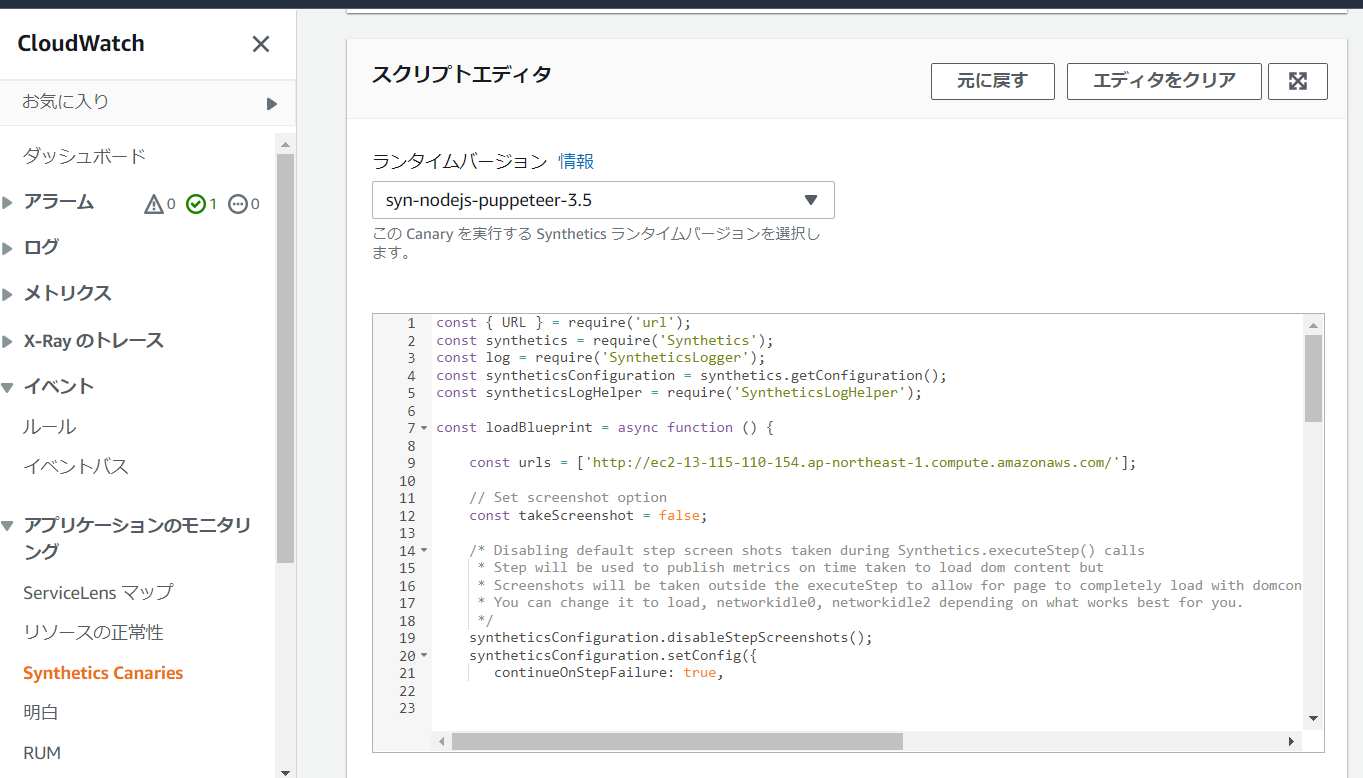Expand the アラーム section
1363x778 pixels.
tap(8, 203)
